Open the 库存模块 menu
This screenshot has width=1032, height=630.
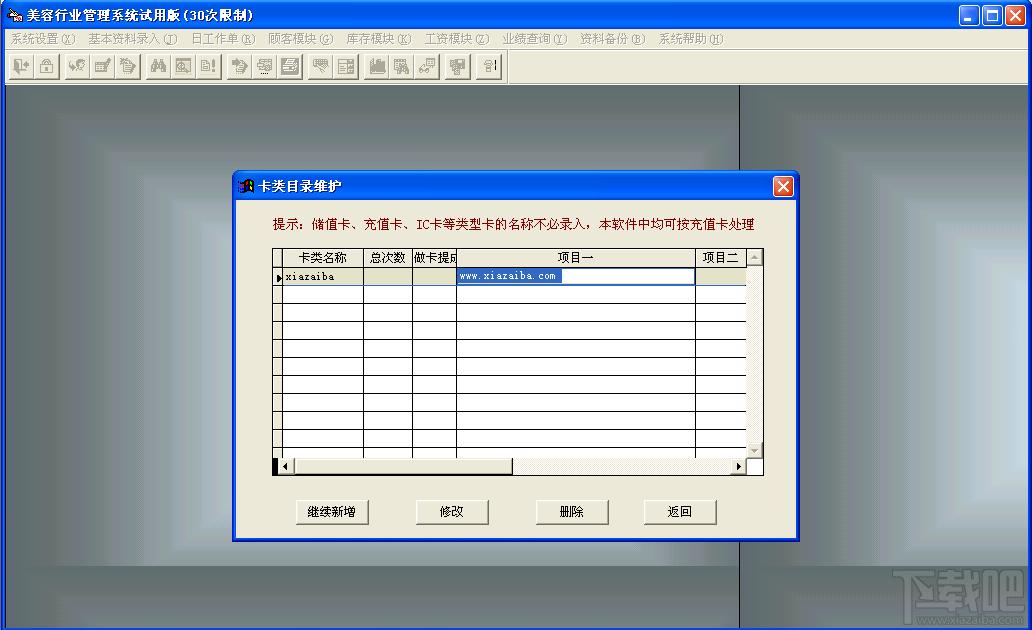tap(378, 39)
